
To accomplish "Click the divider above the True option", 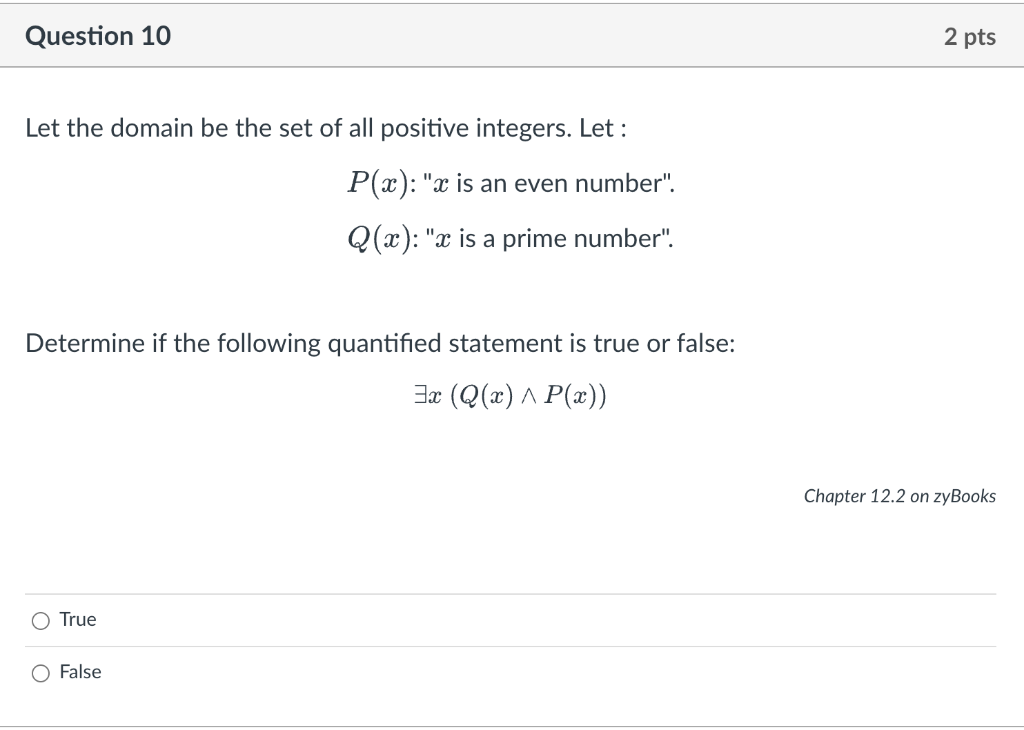I will pos(512,593).
